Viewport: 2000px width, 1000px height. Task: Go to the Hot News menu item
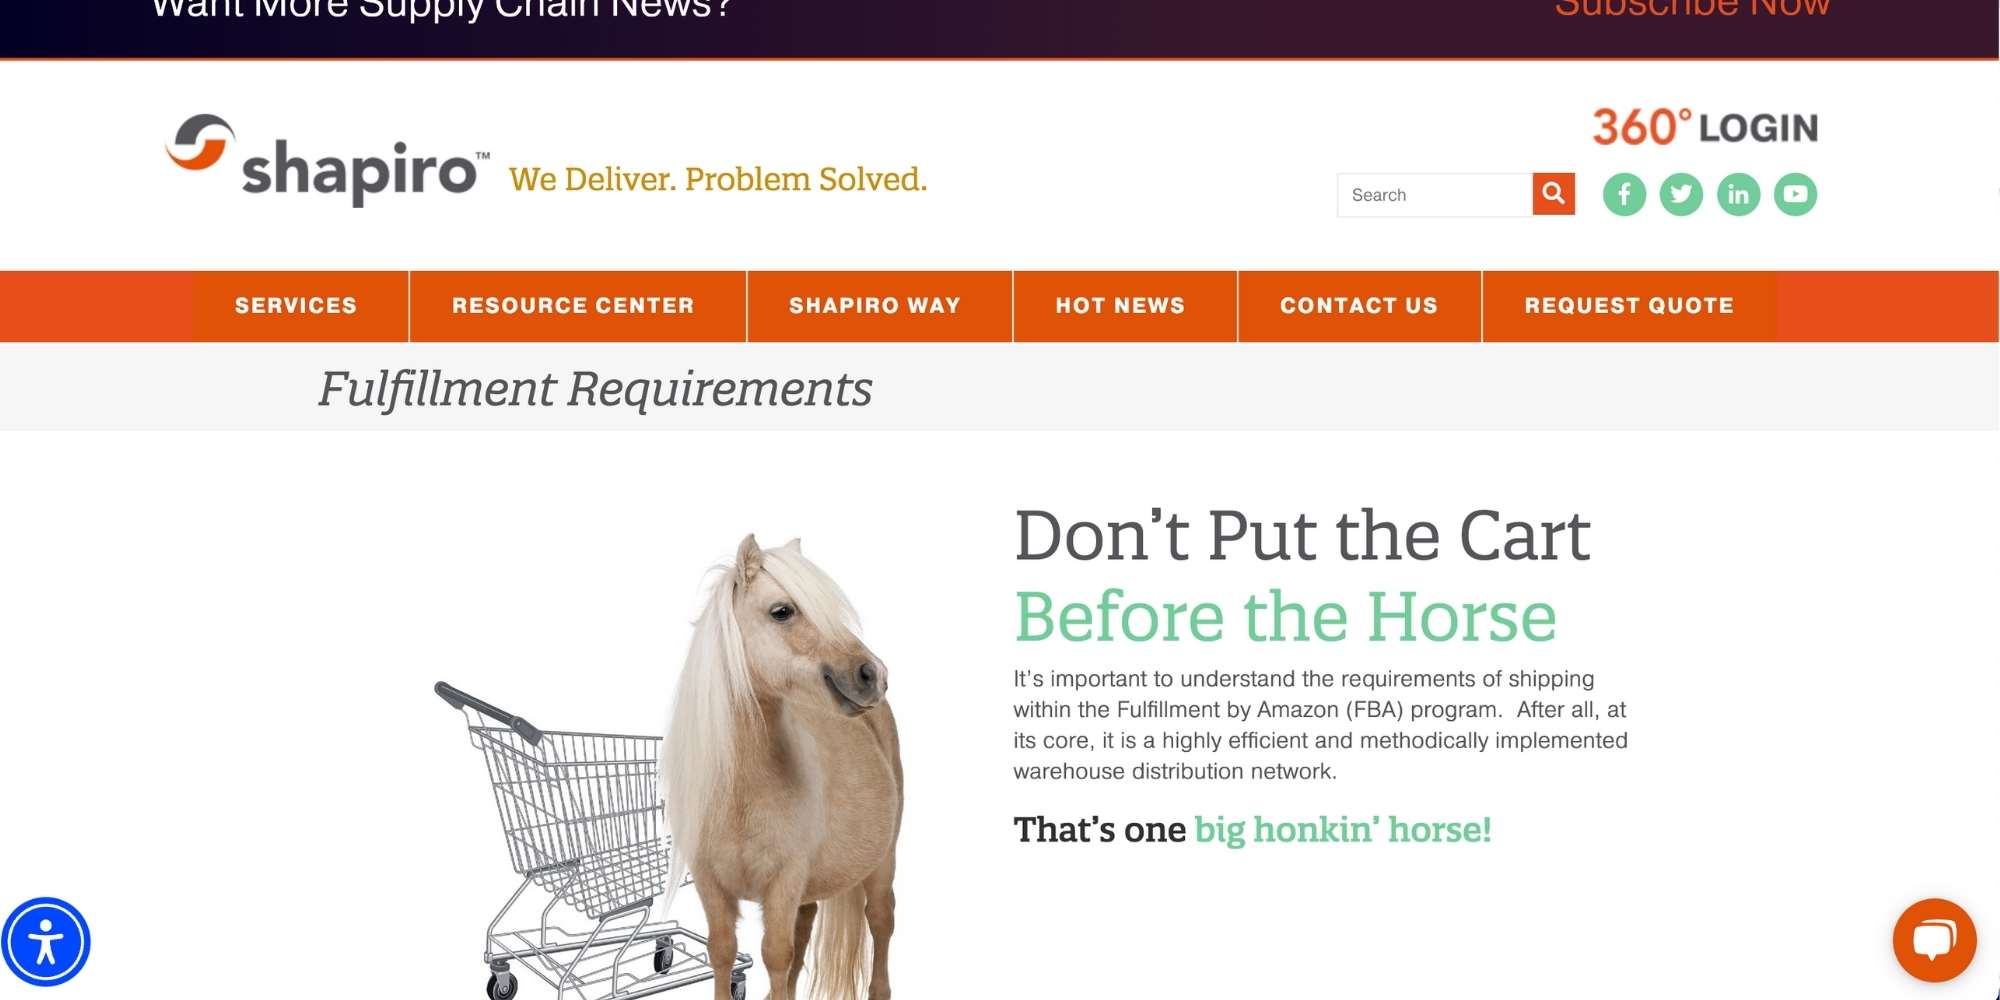click(x=1120, y=306)
